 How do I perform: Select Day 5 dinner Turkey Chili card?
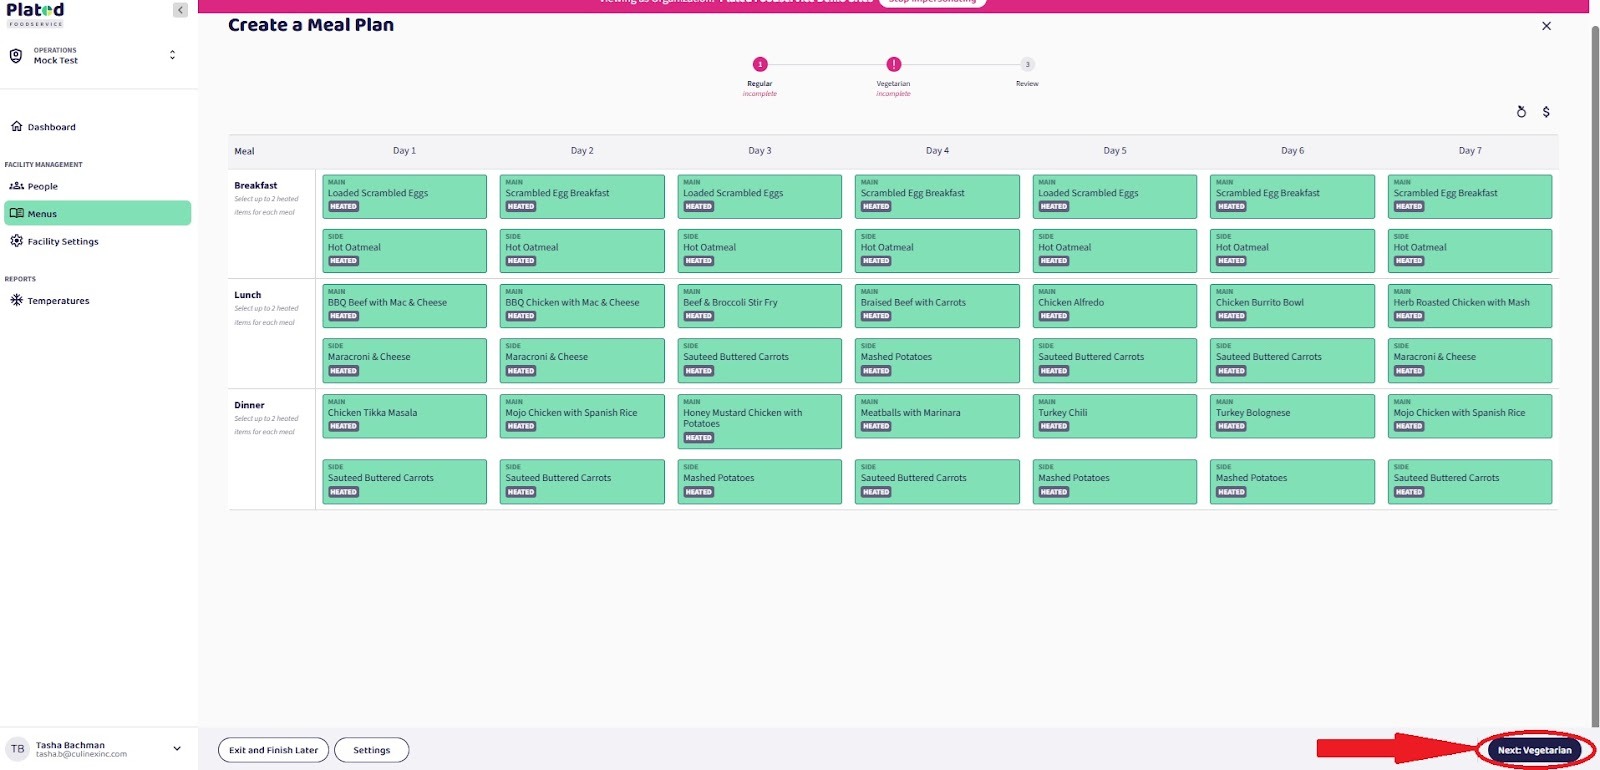coord(1114,416)
